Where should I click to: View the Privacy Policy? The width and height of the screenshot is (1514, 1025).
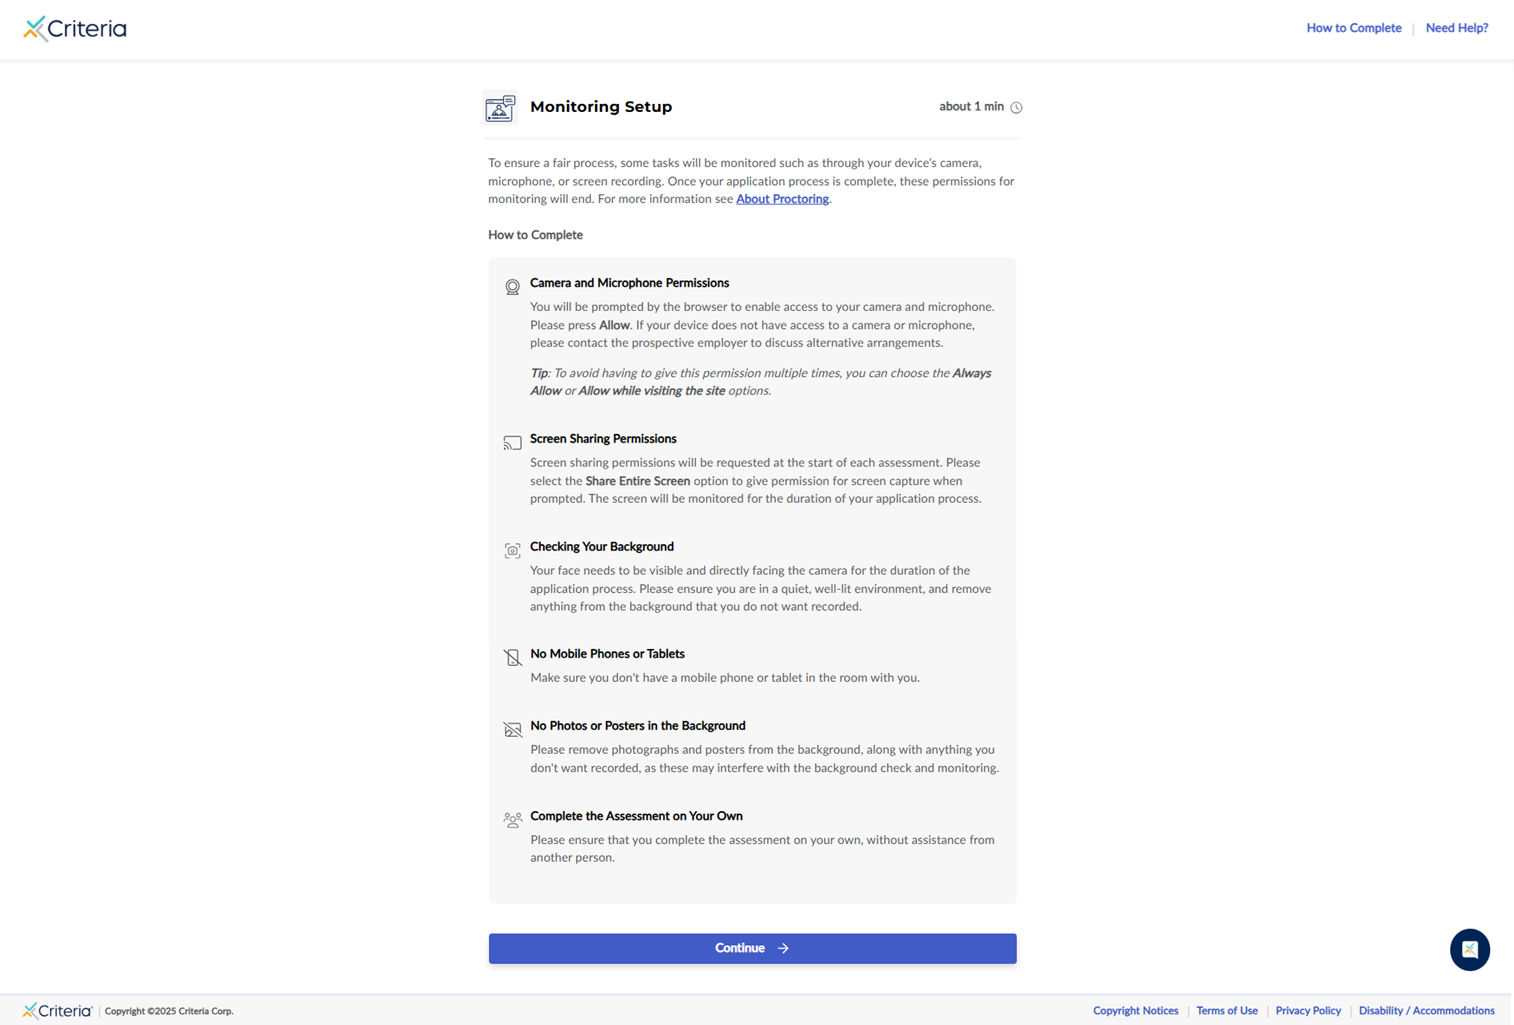point(1308,1010)
